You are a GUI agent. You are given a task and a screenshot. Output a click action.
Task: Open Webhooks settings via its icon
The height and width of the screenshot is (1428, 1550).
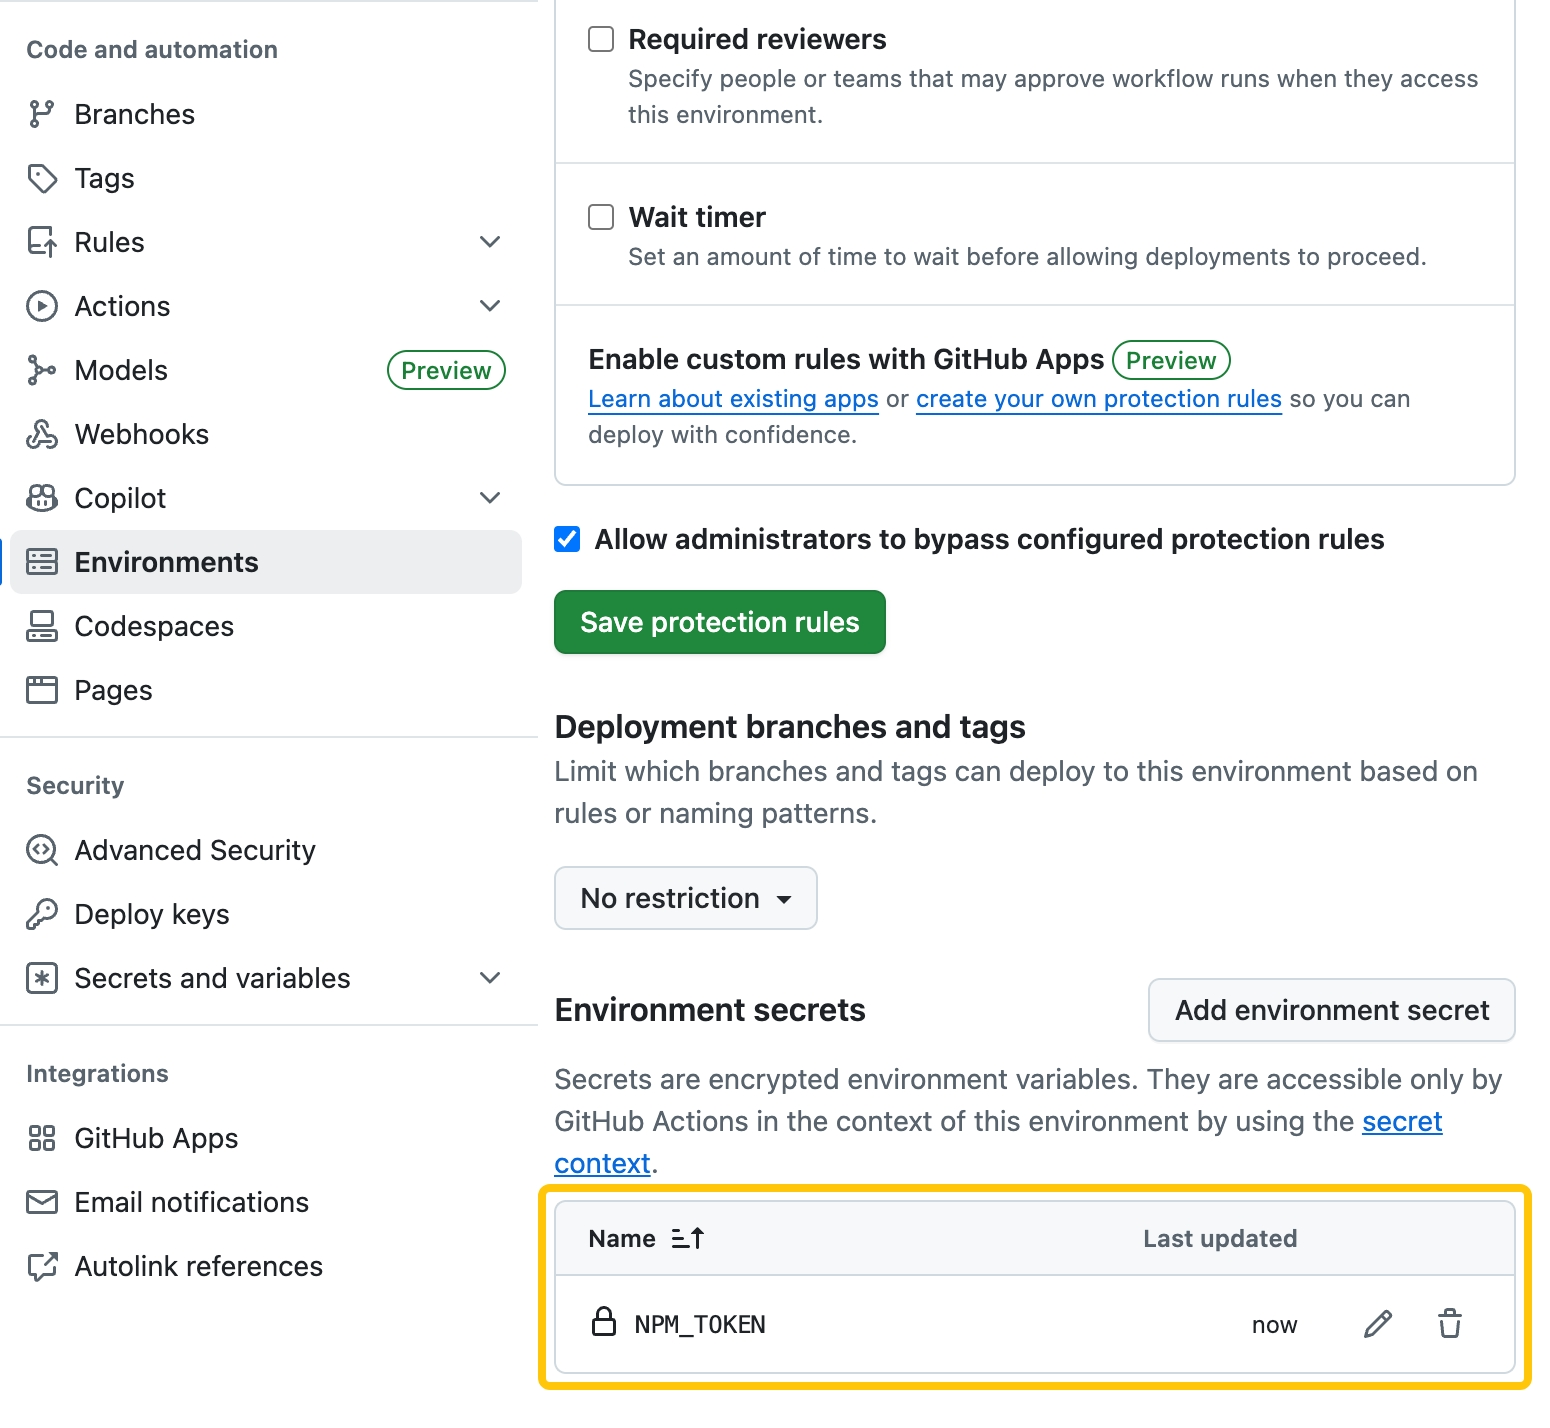click(42, 434)
